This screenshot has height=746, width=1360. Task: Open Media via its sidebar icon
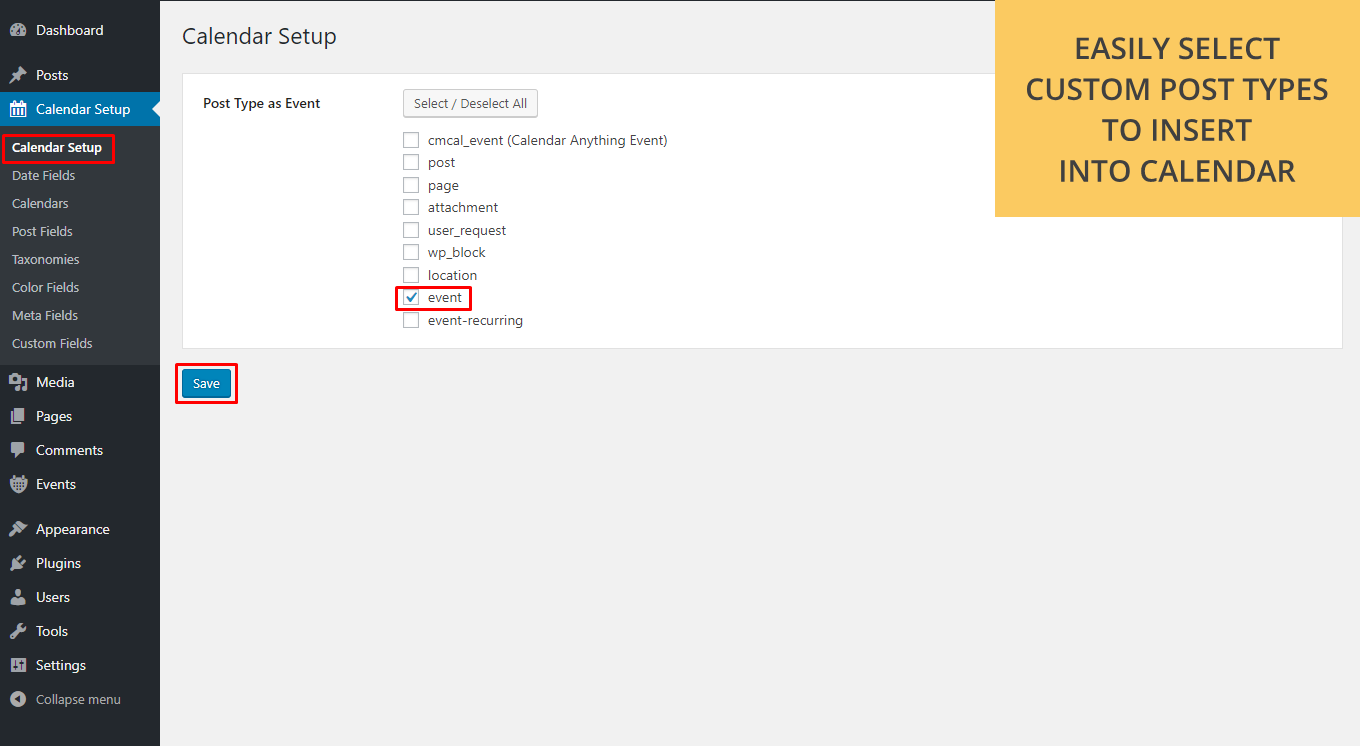coord(18,382)
